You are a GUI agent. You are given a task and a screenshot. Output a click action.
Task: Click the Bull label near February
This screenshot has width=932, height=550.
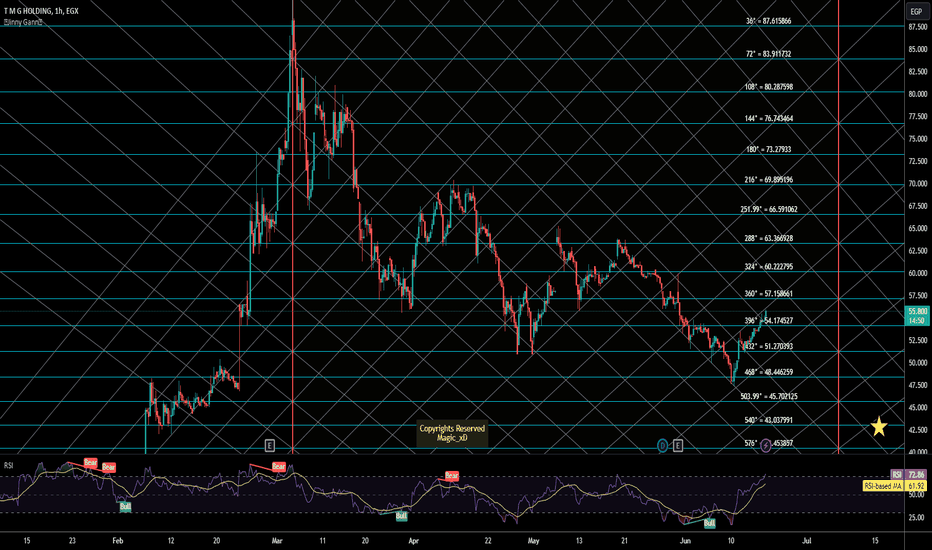125,507
